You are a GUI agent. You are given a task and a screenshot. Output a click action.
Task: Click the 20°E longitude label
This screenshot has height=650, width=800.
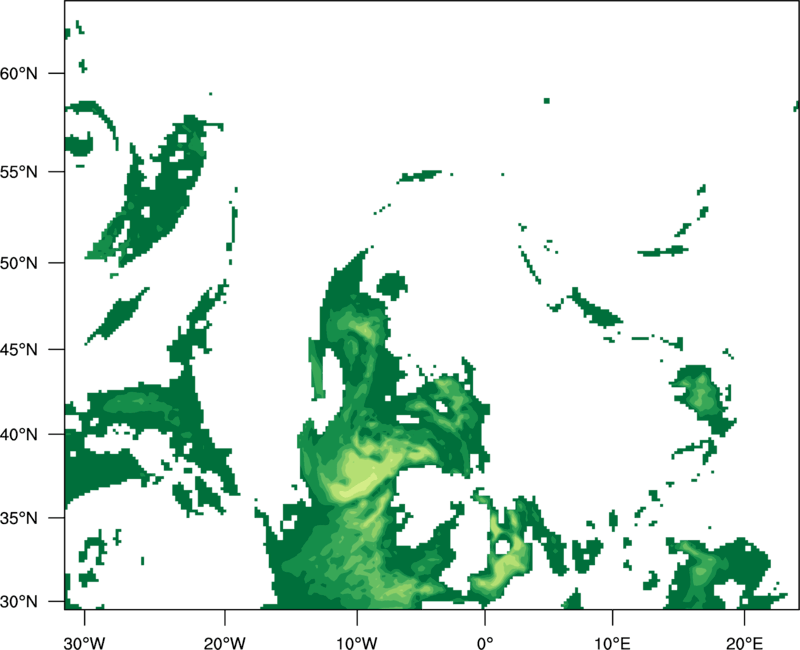(744, 643)
